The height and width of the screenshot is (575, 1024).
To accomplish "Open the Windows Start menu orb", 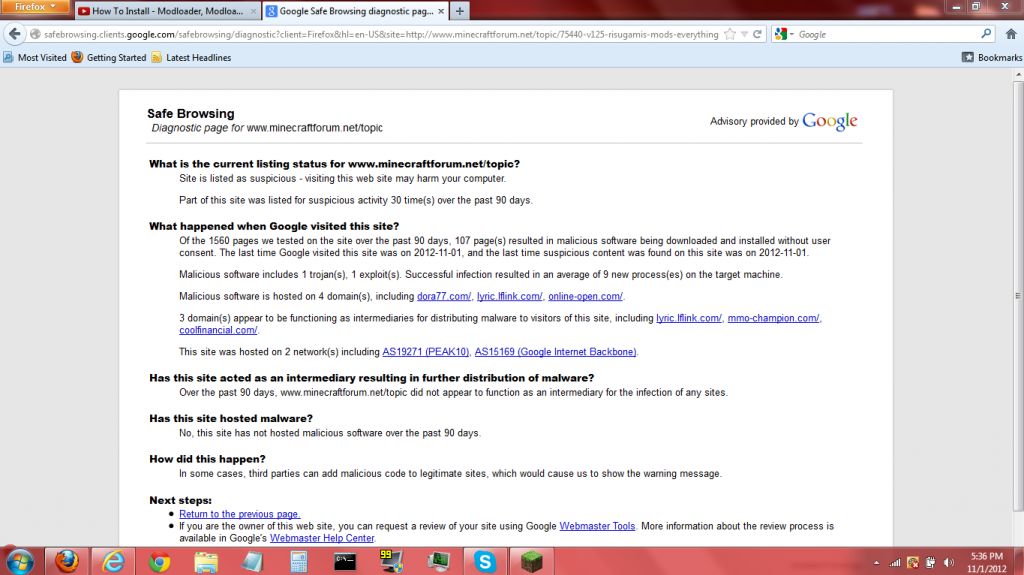I will click(x=19, y=561).
